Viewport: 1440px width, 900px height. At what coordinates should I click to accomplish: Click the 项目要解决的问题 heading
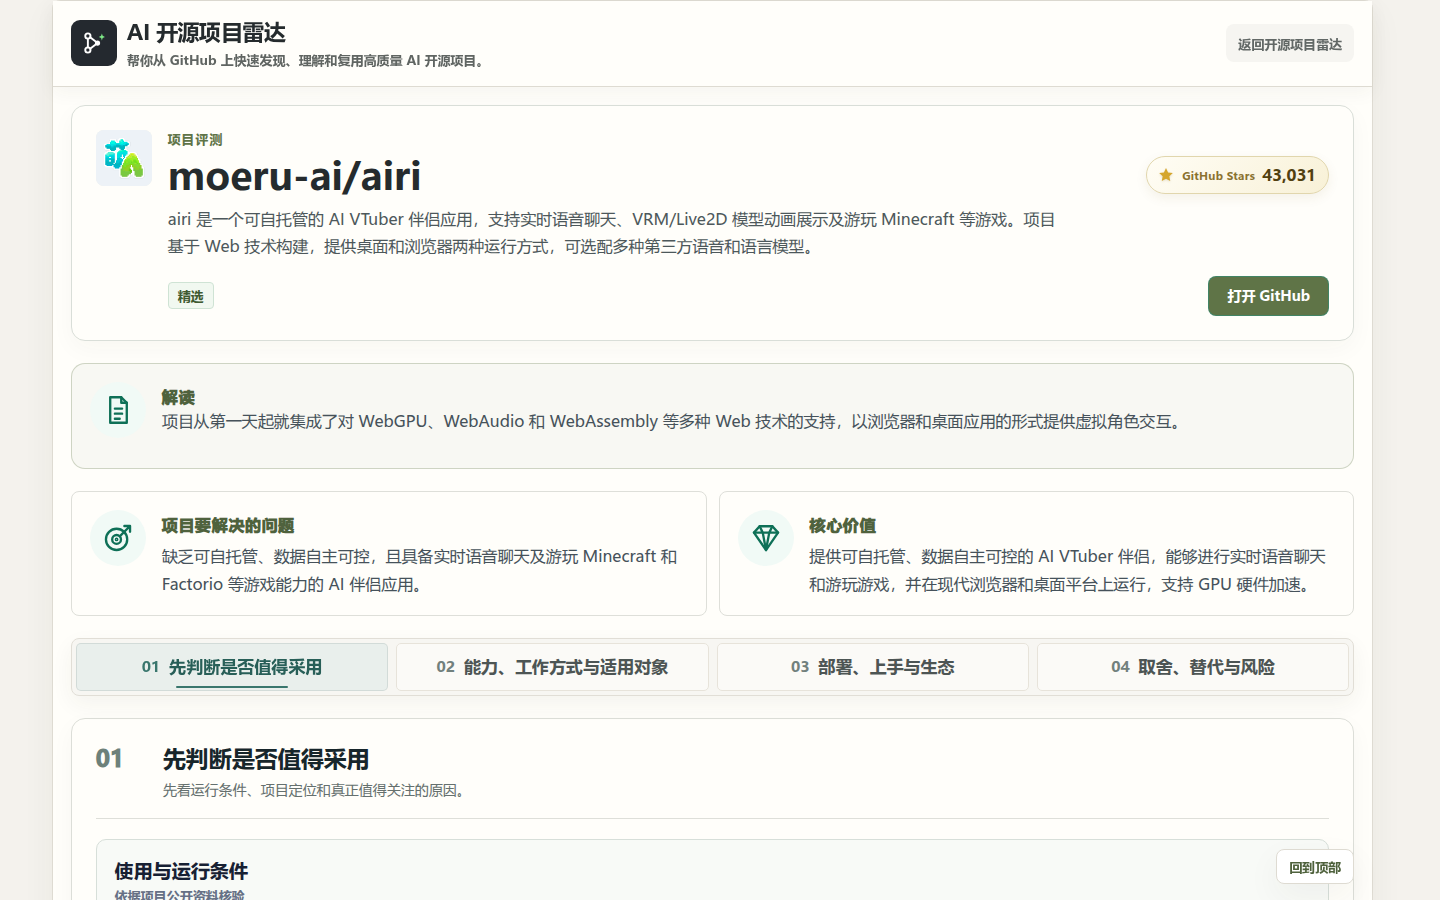228,526
